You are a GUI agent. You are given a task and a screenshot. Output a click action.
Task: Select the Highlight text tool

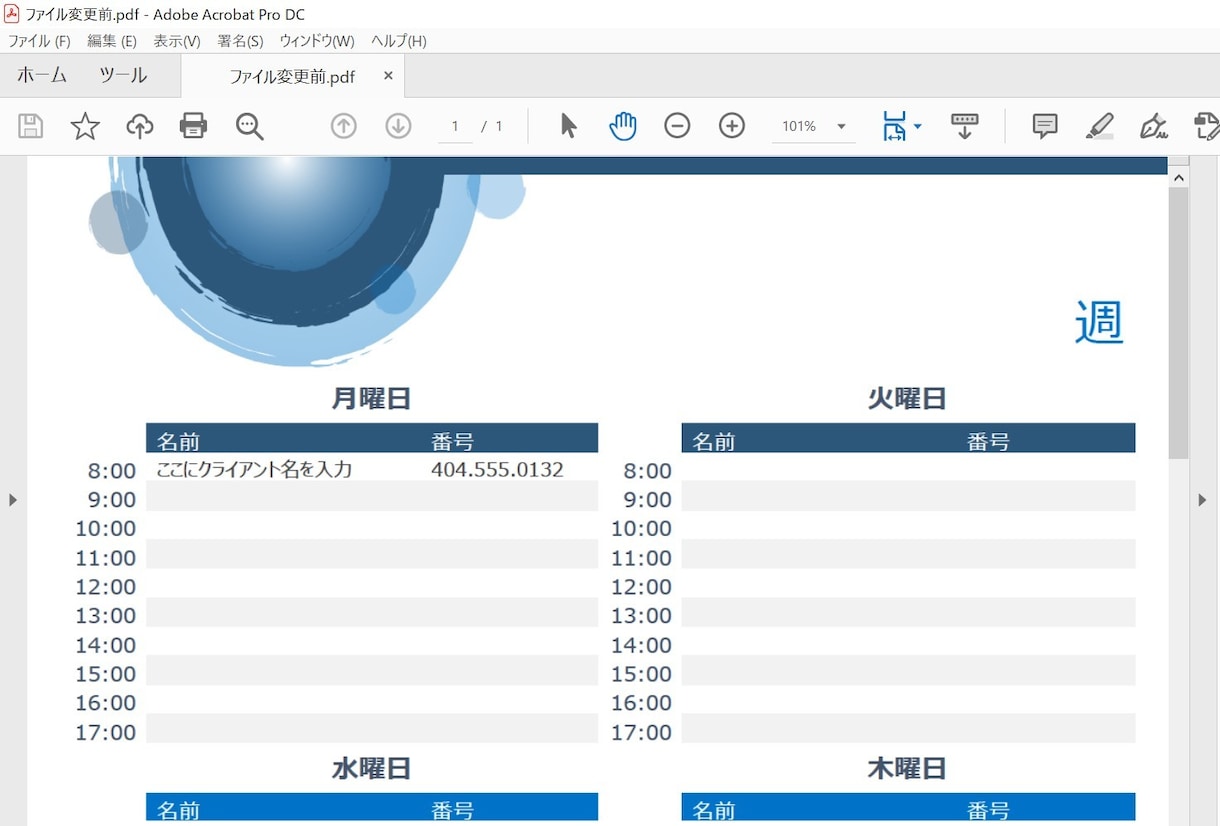(x=1099, y=126)
